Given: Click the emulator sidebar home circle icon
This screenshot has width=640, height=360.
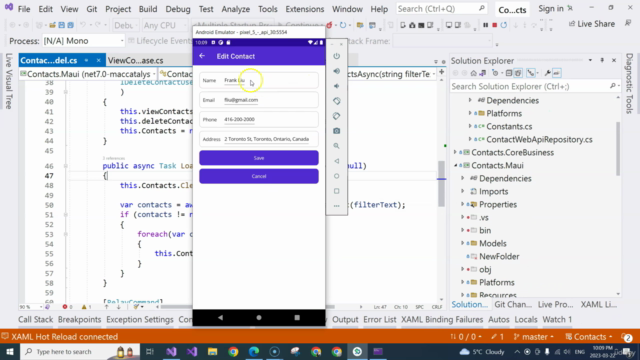Looking at the screenshot, I should (336, 176).
